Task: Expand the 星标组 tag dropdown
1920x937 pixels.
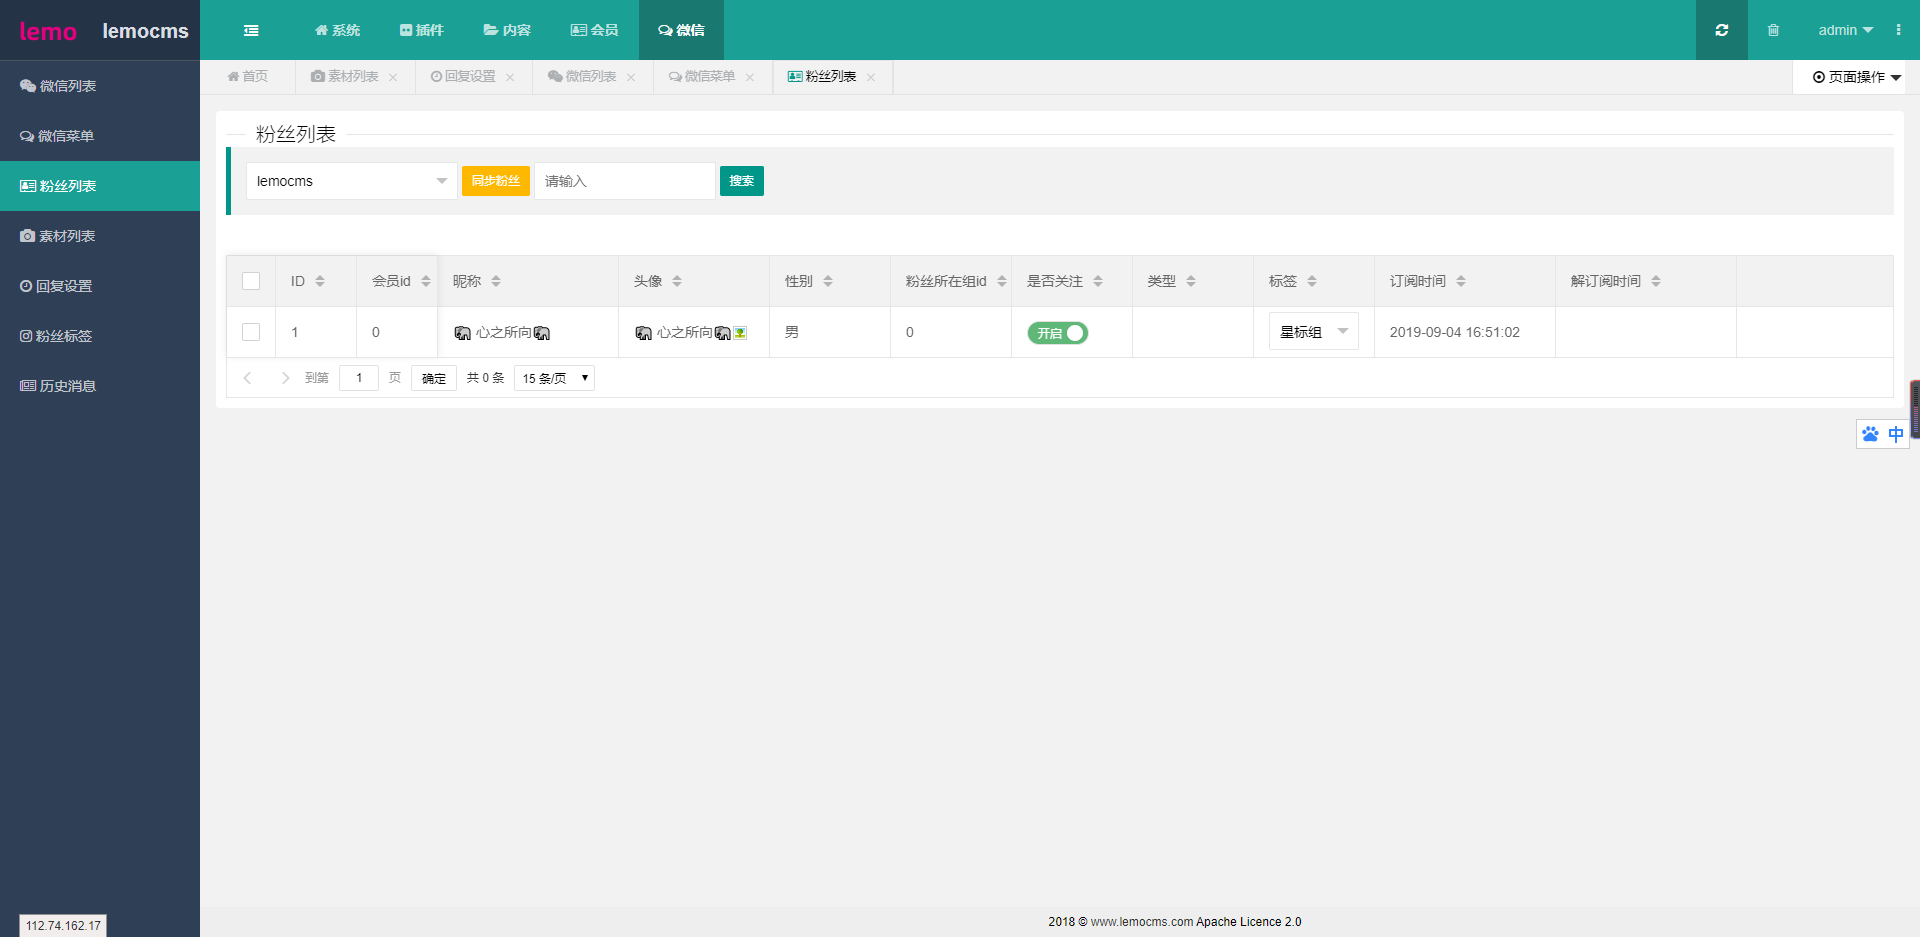Action: click(x=1313, y=331)
